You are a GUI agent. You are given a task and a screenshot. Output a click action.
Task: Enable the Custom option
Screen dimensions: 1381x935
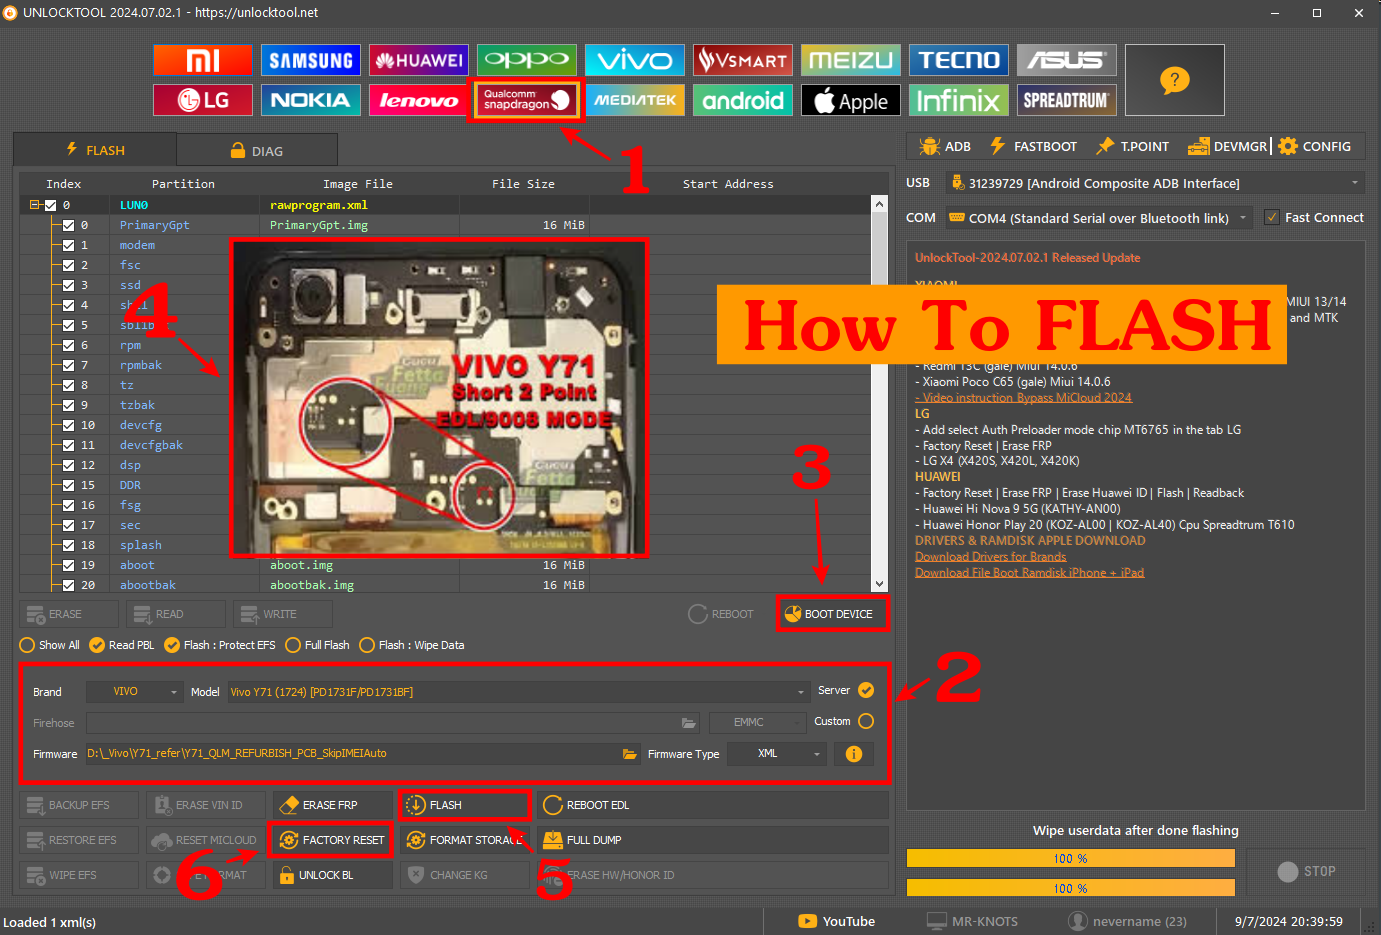click(866, 721)
